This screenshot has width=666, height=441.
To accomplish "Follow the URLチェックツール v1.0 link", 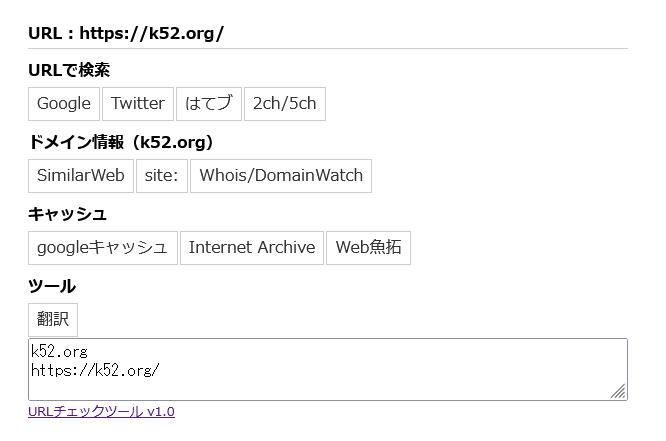I will (x=101, y=412).
